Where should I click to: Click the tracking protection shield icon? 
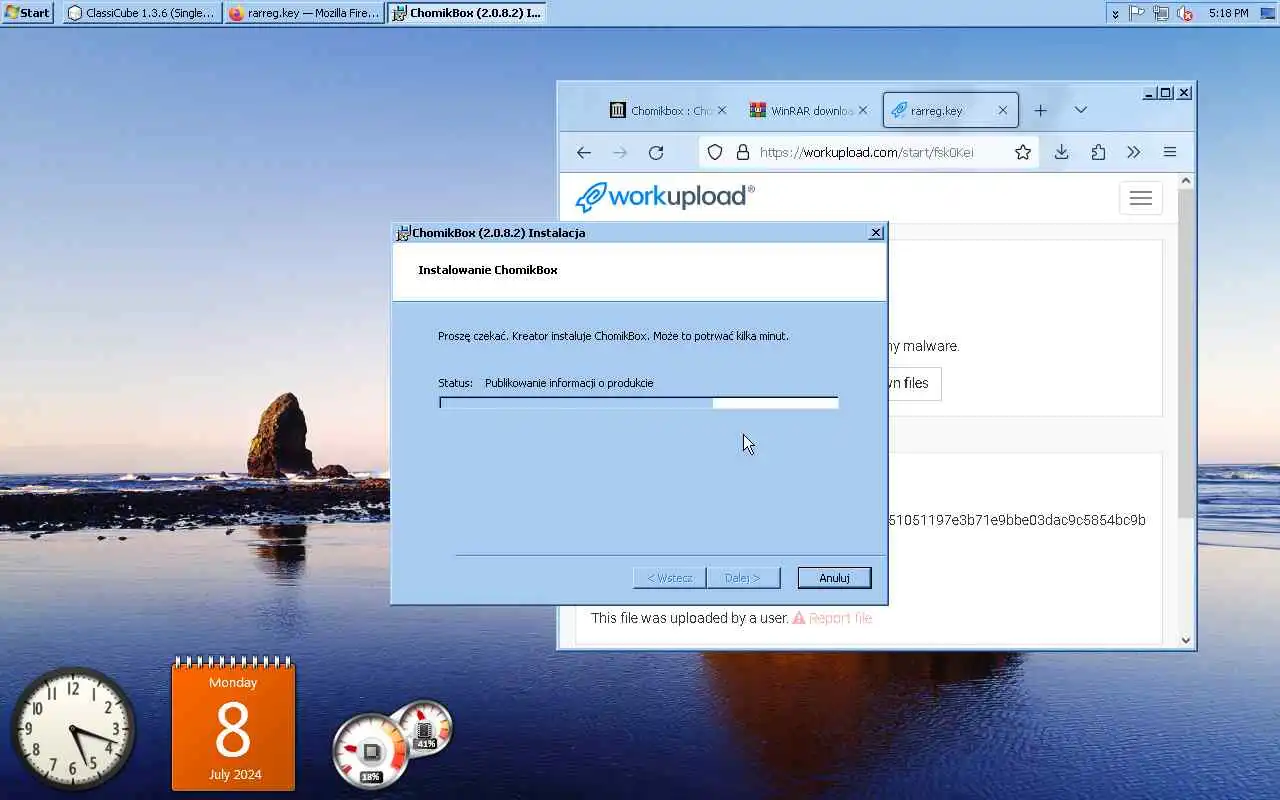click(x=714, y=152)
